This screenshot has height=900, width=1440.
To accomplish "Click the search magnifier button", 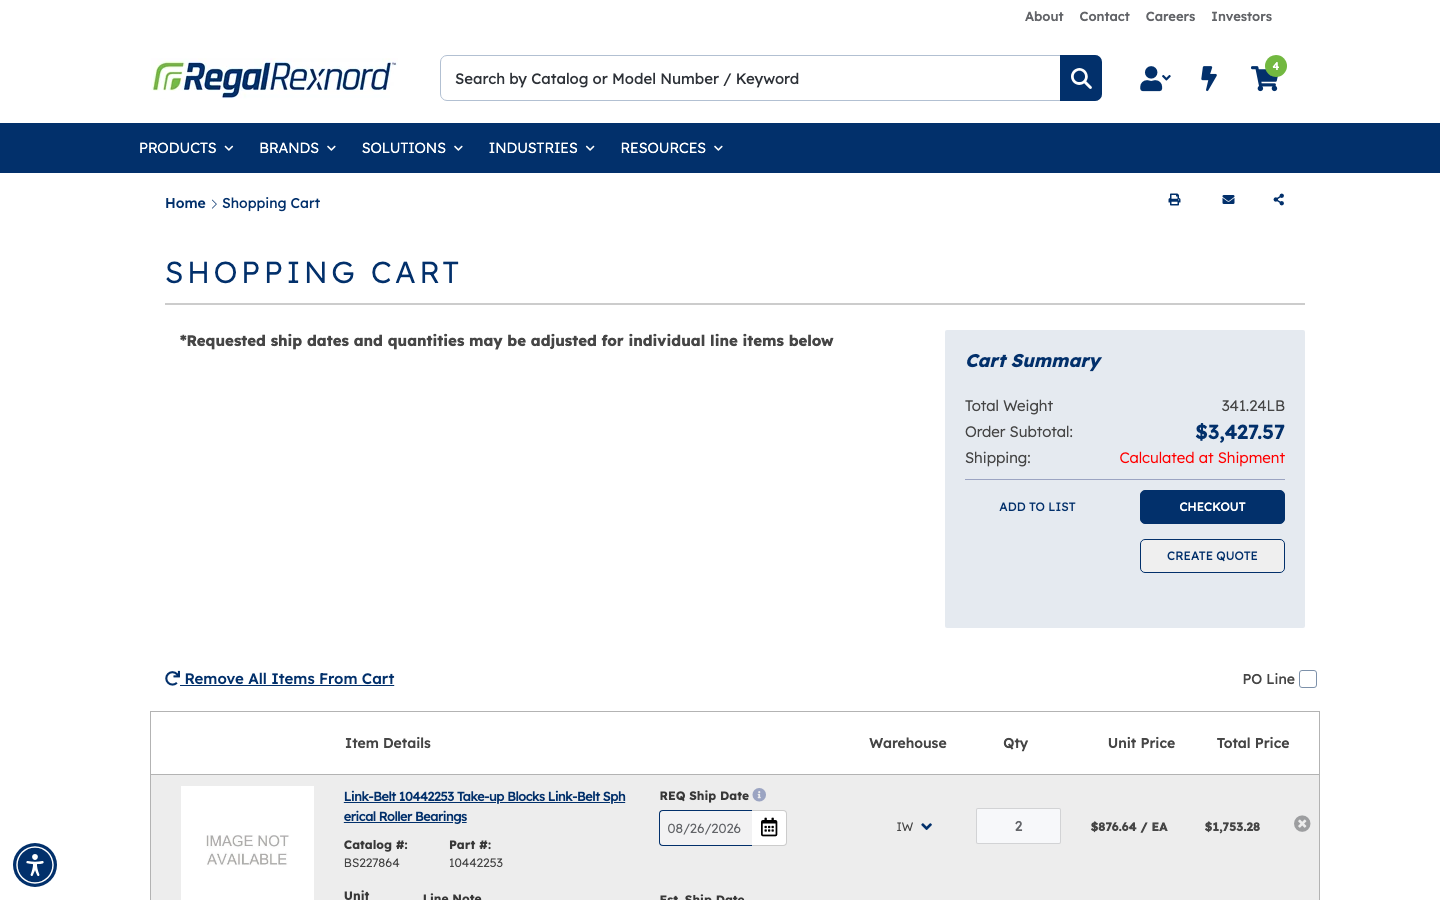I will [1081, 78].
